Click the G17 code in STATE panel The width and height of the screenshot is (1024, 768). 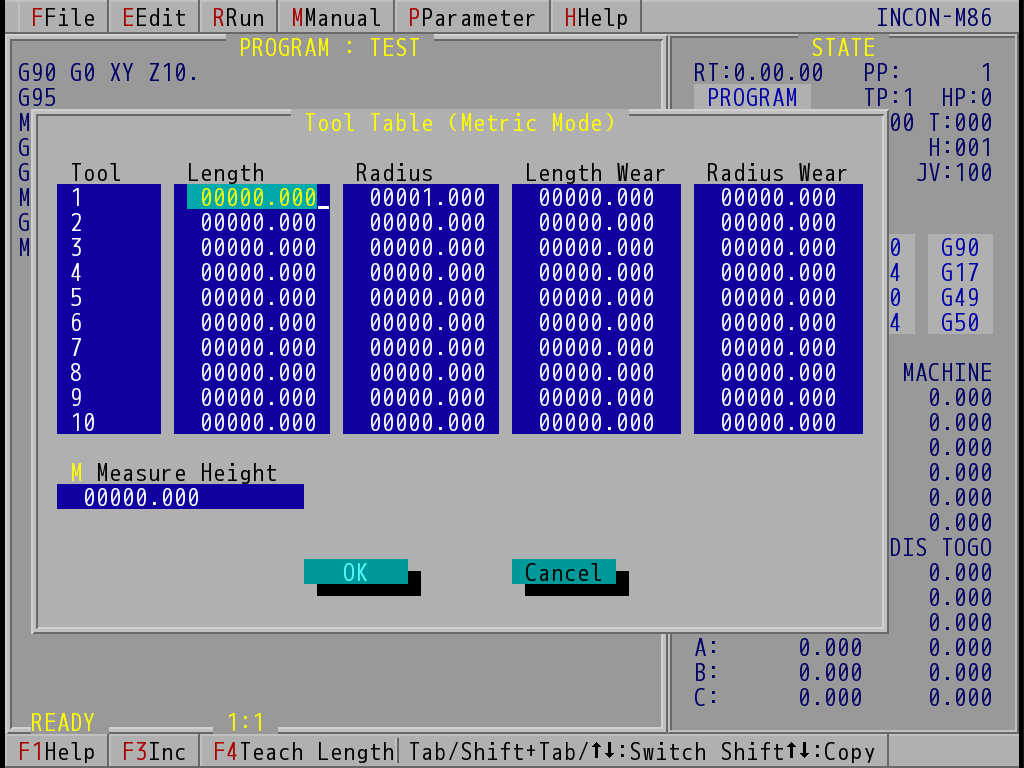coord(960,272)
